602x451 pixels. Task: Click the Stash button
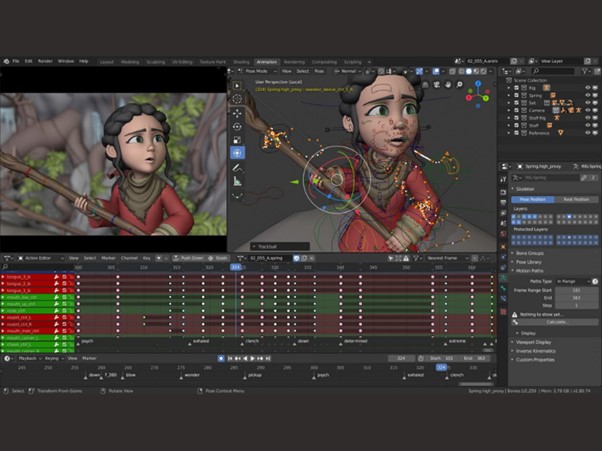[218, 258]
